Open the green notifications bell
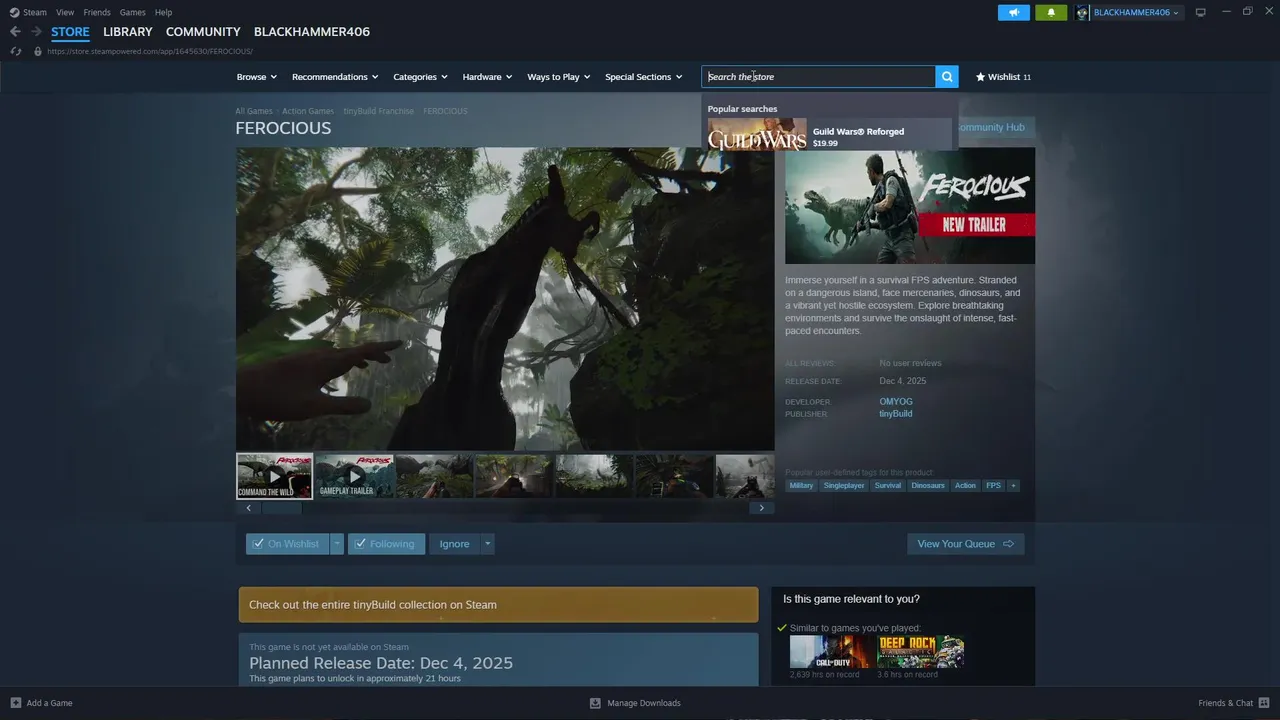1280x720 pixels. [1051, 12]
